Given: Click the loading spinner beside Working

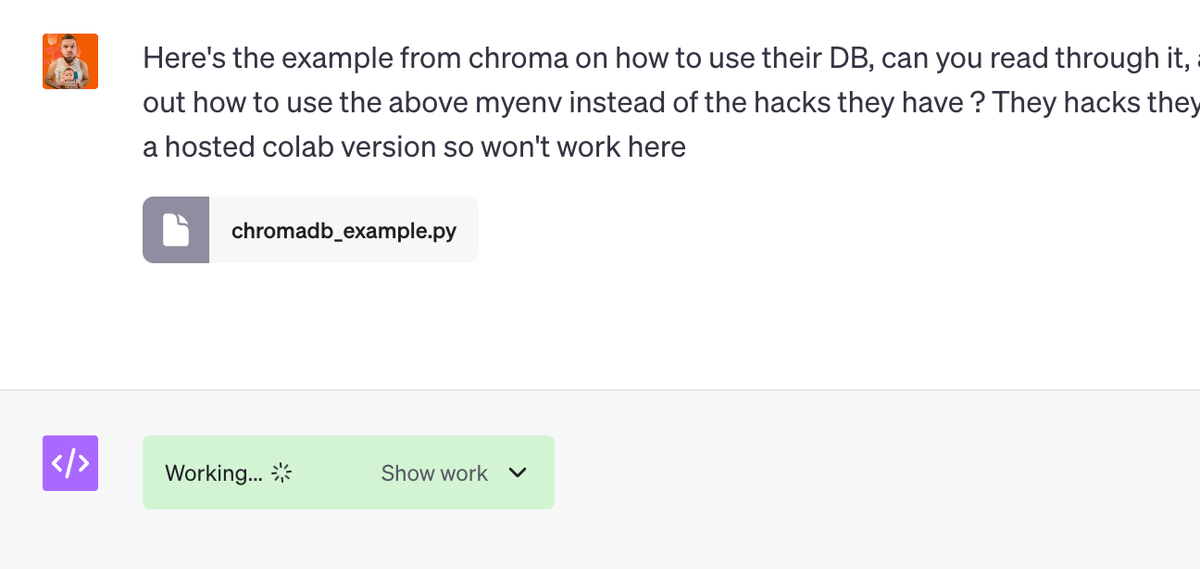Looking at the screenshot, I should (x=281, y=473).
